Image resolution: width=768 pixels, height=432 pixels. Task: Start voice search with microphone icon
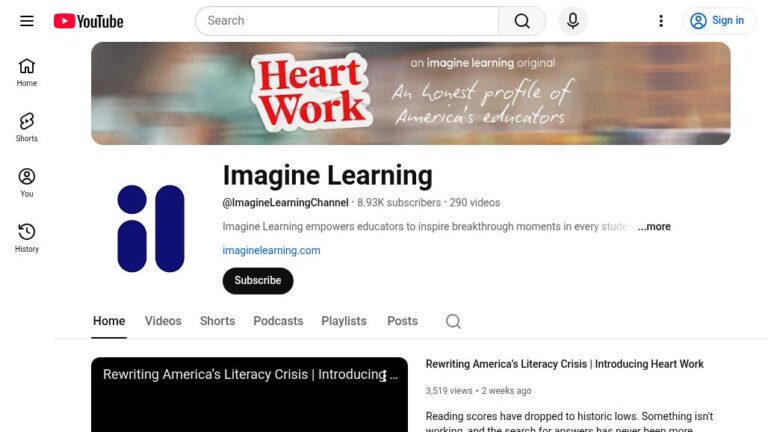[573, 21]
